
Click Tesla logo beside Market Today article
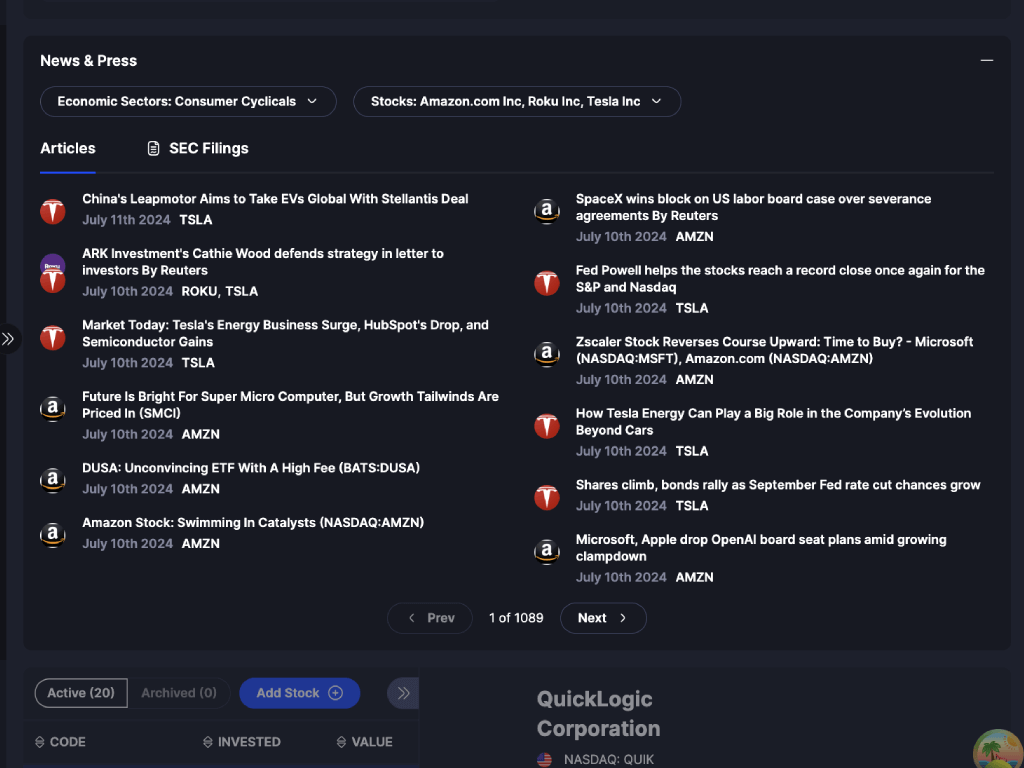click(53, 338)
